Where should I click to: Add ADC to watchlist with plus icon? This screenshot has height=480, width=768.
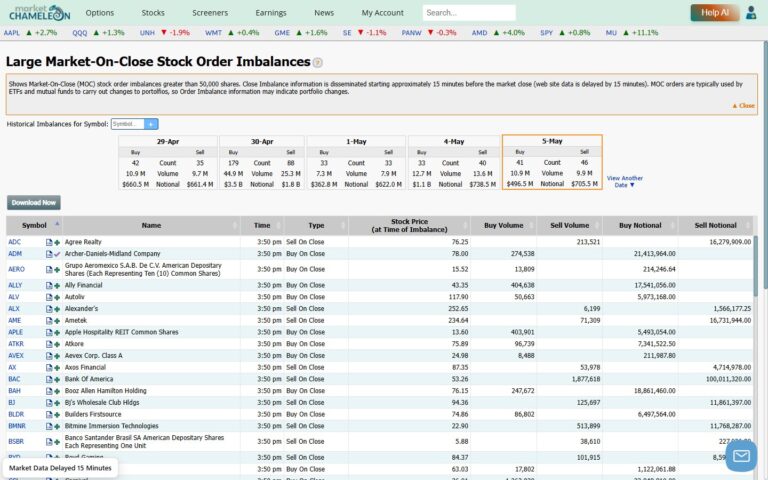pyautogui.click(x=57, y=242)
